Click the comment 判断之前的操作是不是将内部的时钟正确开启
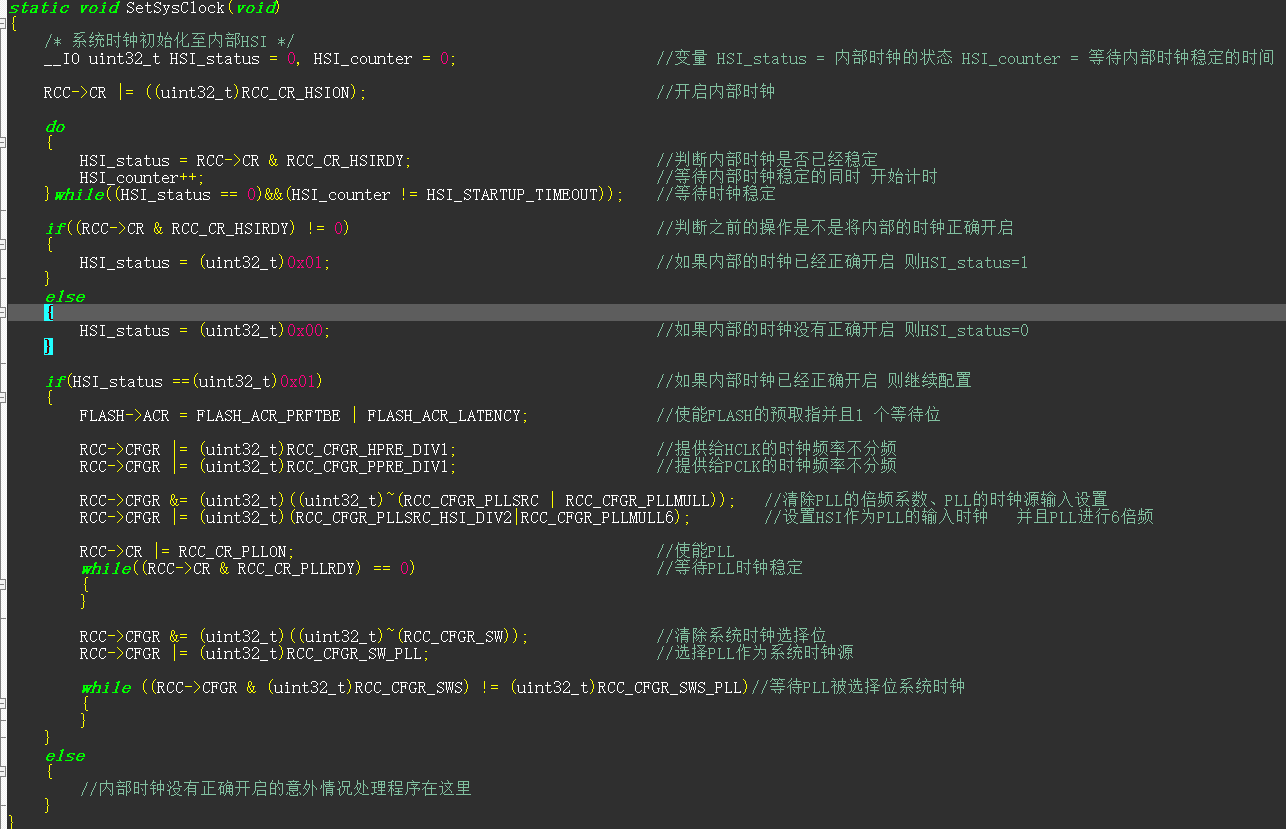The height and width of the screenshot is (829, 1286). tap(835, 228)
